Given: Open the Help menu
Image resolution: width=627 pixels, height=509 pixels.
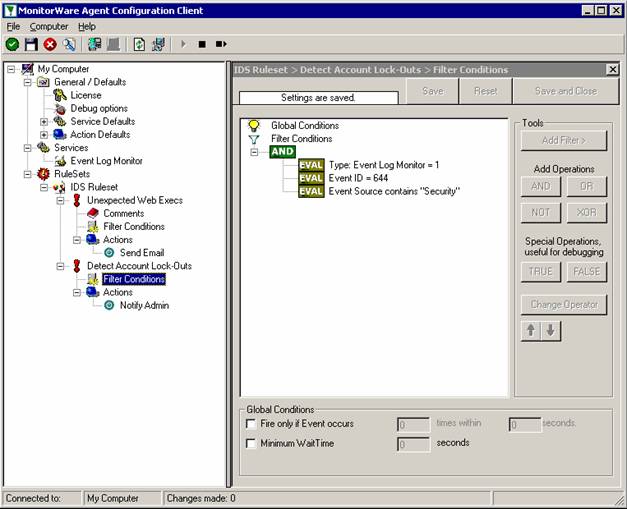Looking at the screenshot, I should (x=87, y=27).
